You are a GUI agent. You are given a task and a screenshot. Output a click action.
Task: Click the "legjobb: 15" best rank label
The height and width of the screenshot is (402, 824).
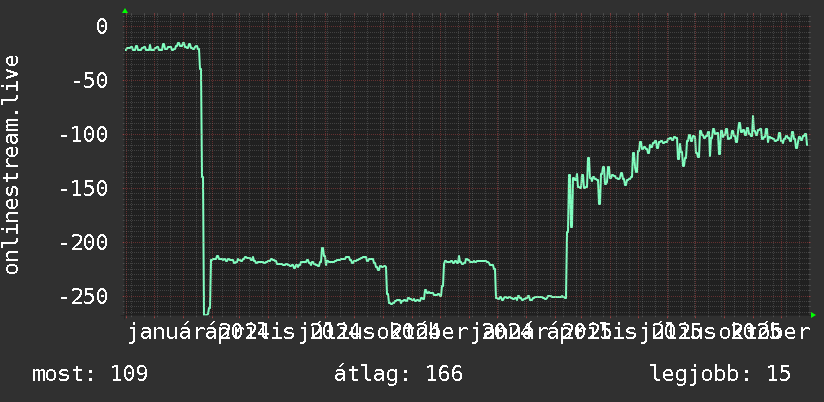[720, 374]
